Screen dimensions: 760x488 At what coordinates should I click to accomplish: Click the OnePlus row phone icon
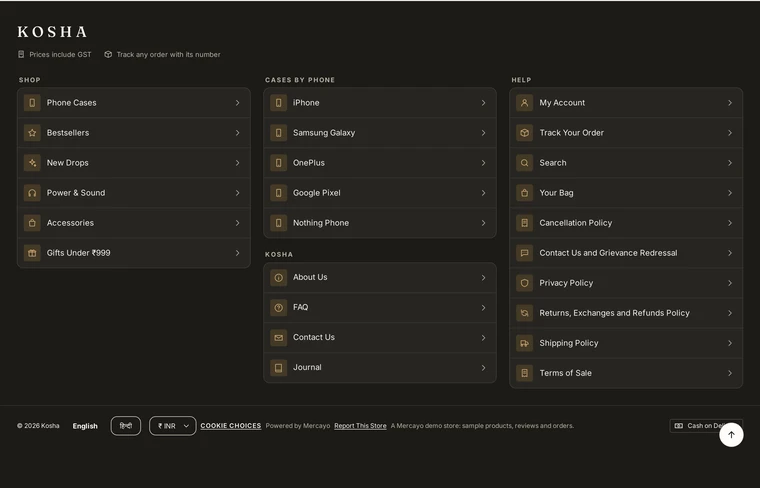tap(278, 163)
